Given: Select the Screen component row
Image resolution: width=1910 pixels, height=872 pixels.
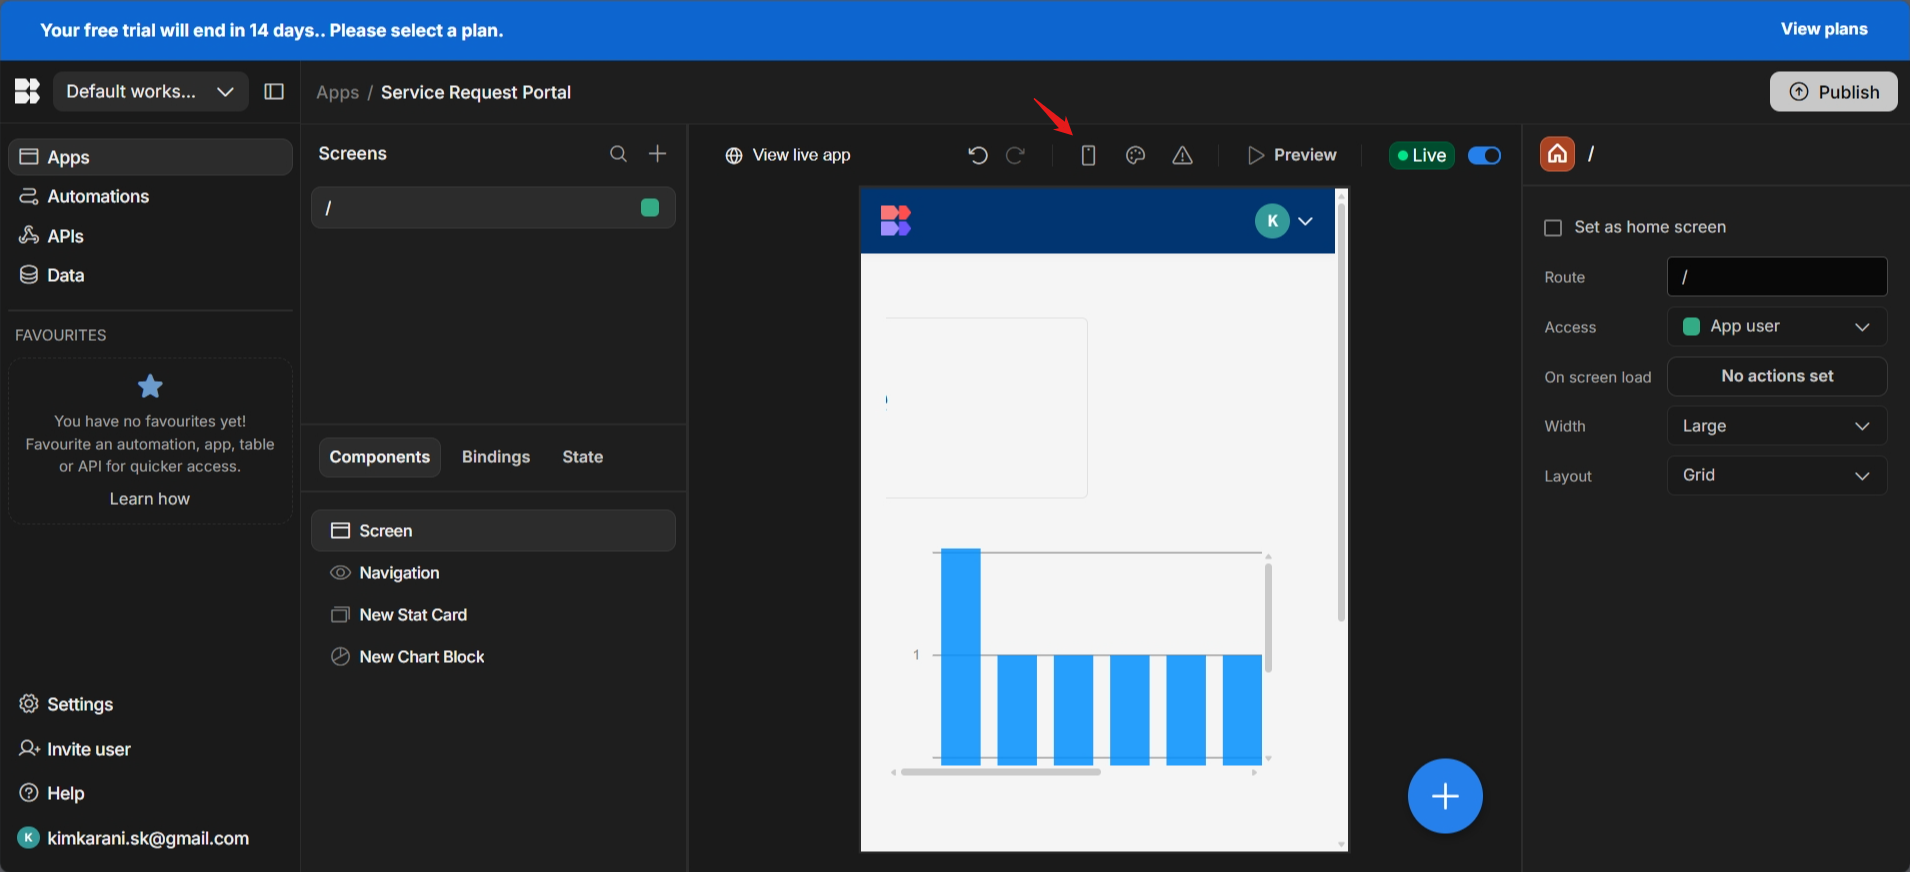Looking at the screenshot, I should click(493, 531).
